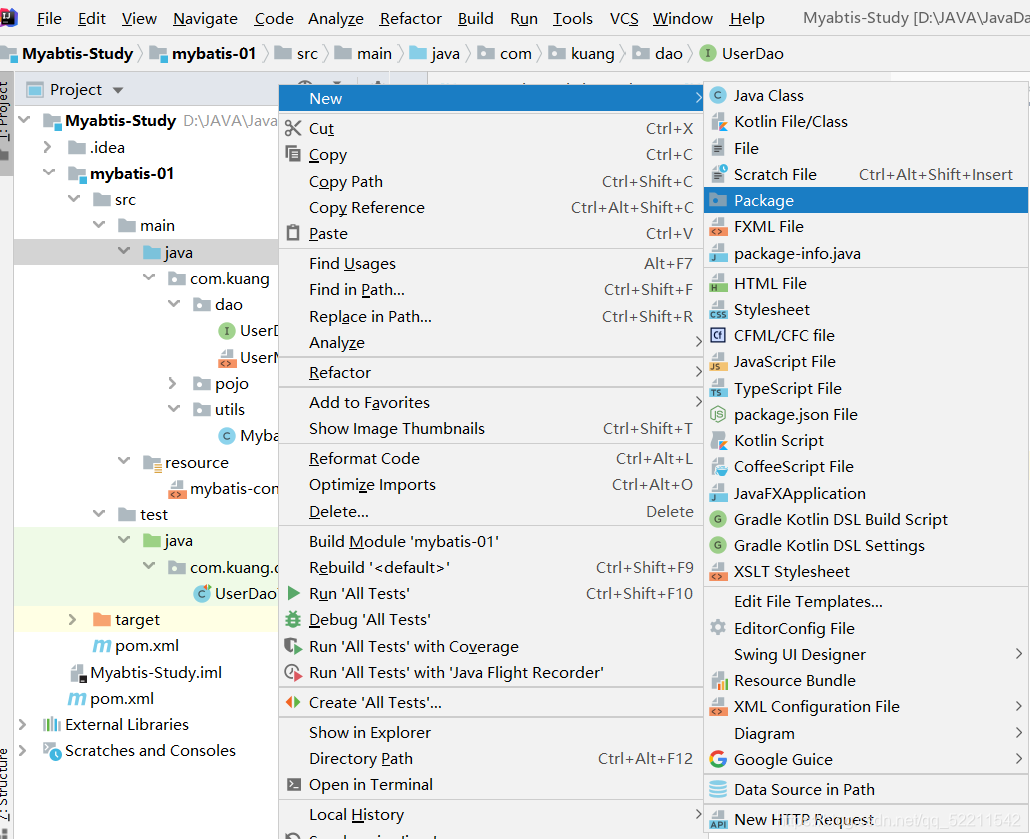
Task: Open the XML Configuration File submenu
Action: tap(865, 707)
